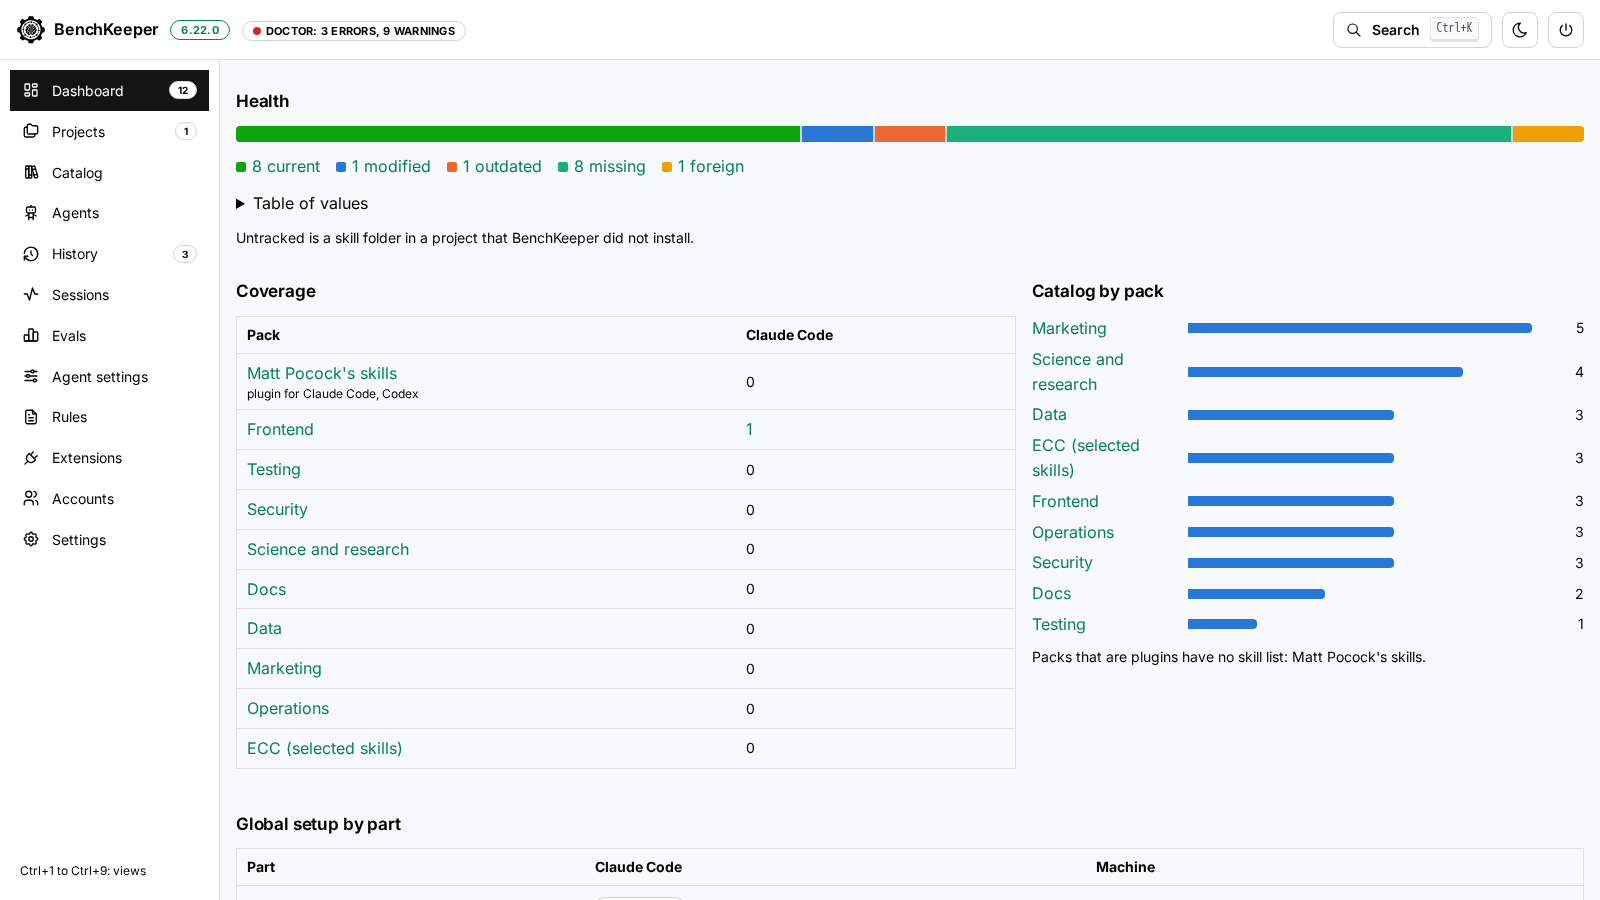
Task: Click the Search field in header
Action: pos(1412,30)
